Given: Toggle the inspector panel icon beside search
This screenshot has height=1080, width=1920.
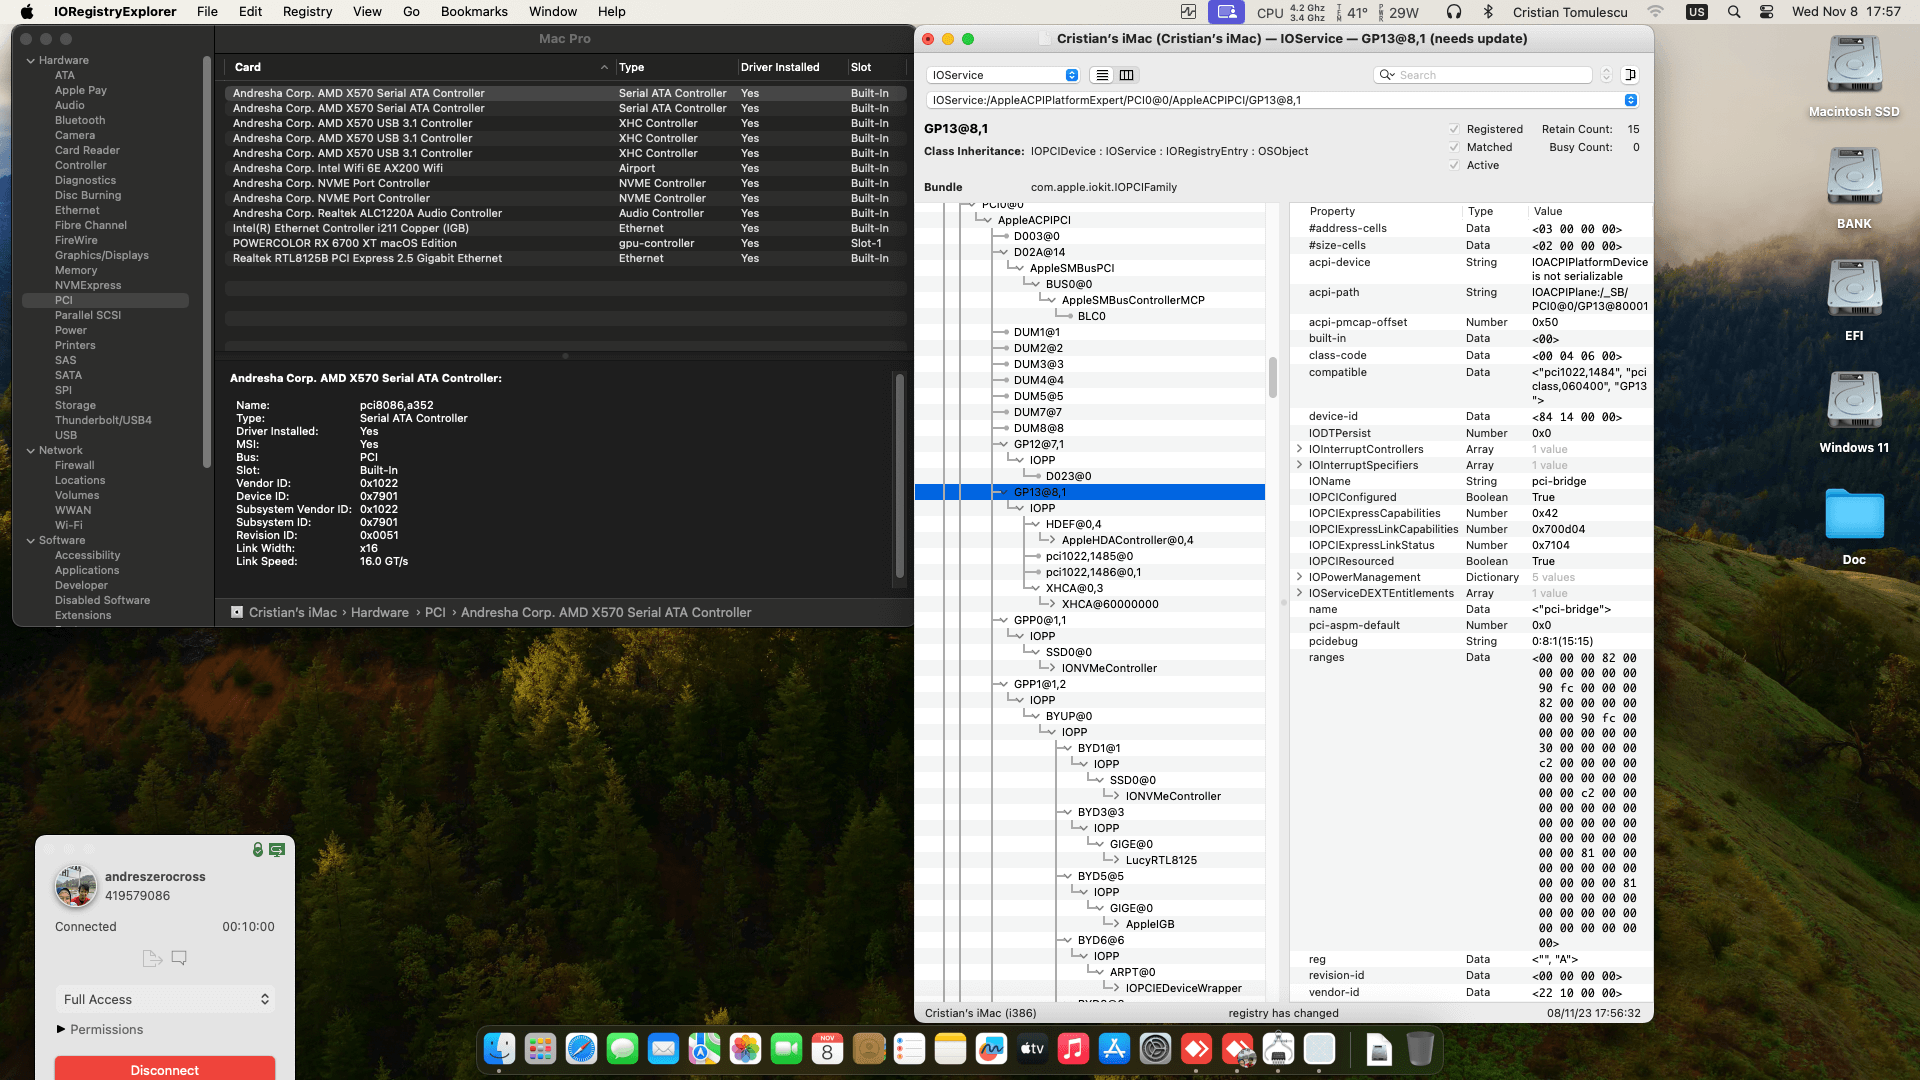Looking at the screenshot, I should tap(1630, 75).
